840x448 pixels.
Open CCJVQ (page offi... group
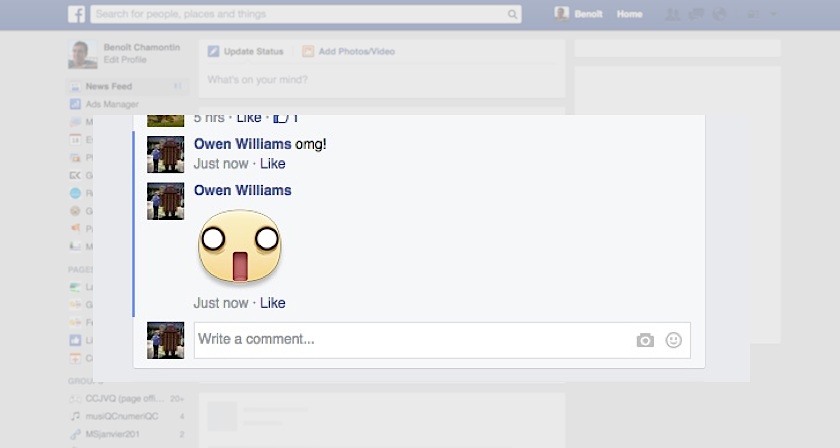click(x=126, y=399)
